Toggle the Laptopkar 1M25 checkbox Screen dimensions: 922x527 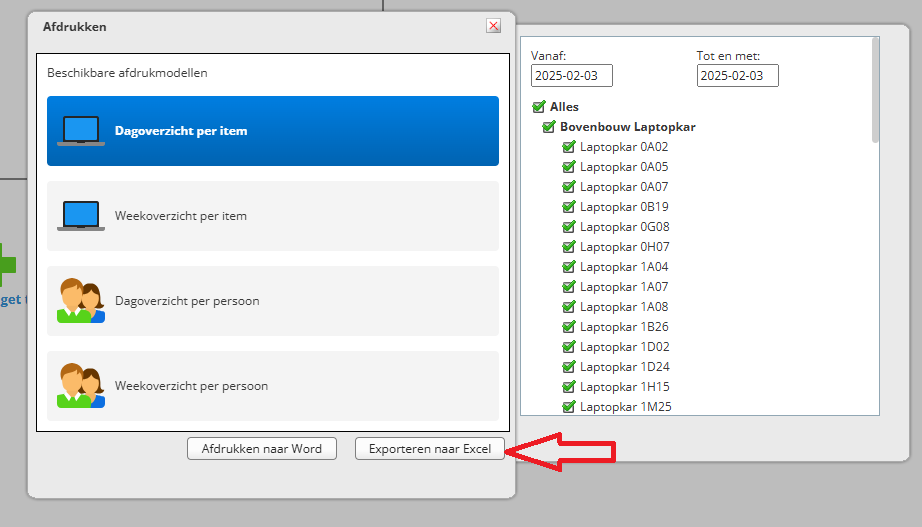point(569,407)
